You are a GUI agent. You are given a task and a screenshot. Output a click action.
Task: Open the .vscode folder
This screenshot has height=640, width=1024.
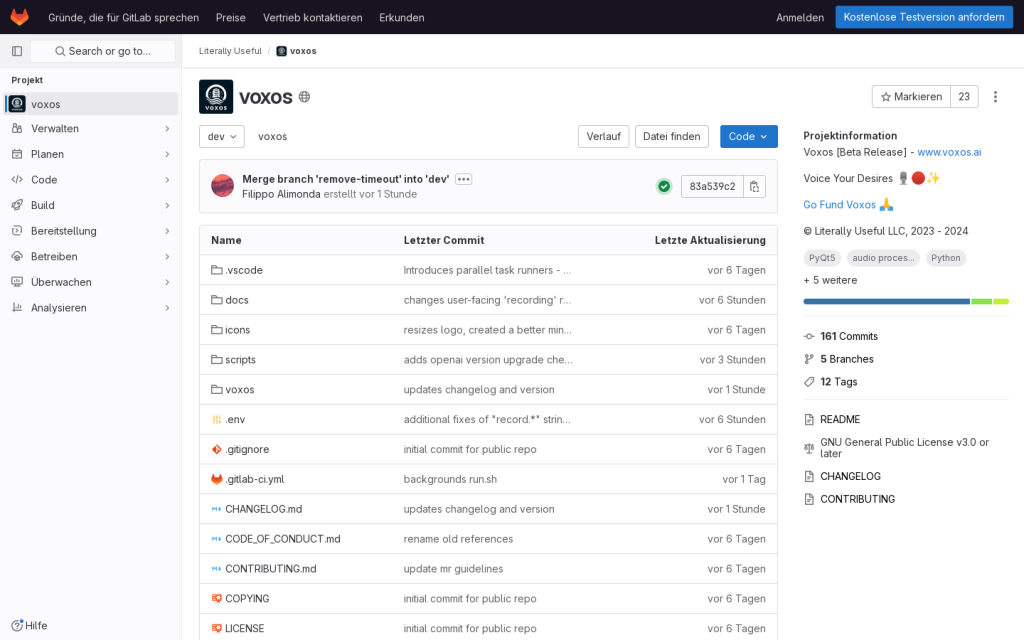pyautogui.click(x=244, y=270)
